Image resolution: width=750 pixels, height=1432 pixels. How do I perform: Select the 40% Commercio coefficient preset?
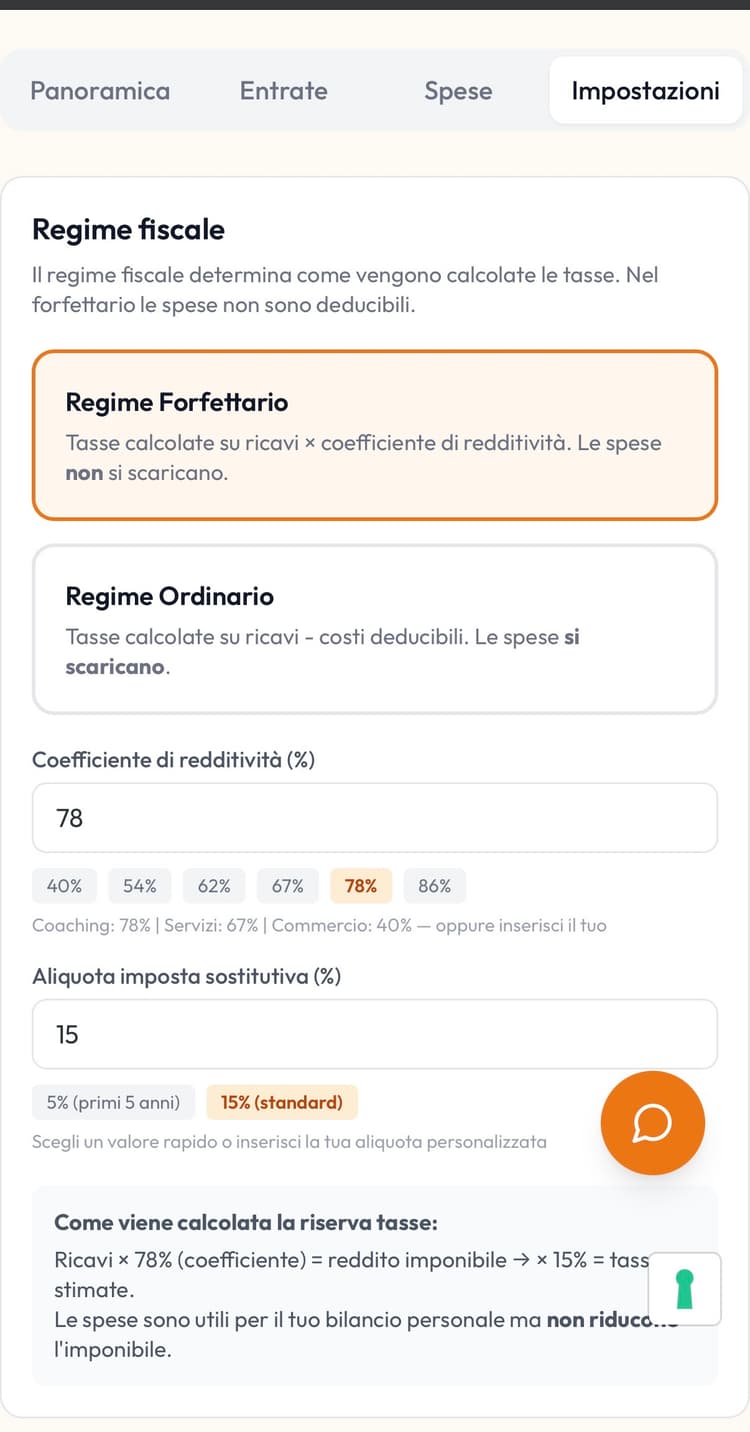(x=64, y=885)
